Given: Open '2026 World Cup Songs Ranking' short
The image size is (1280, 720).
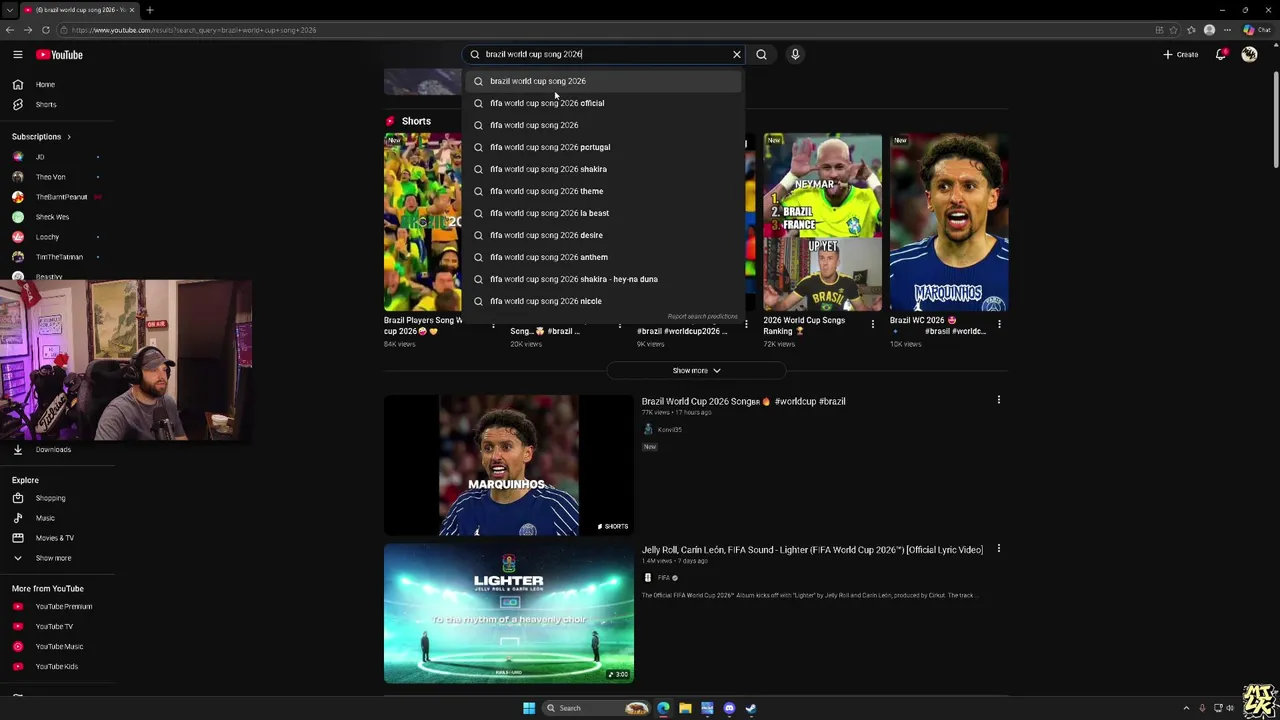Looking at the screenshot, I should [x=823, y=223].
